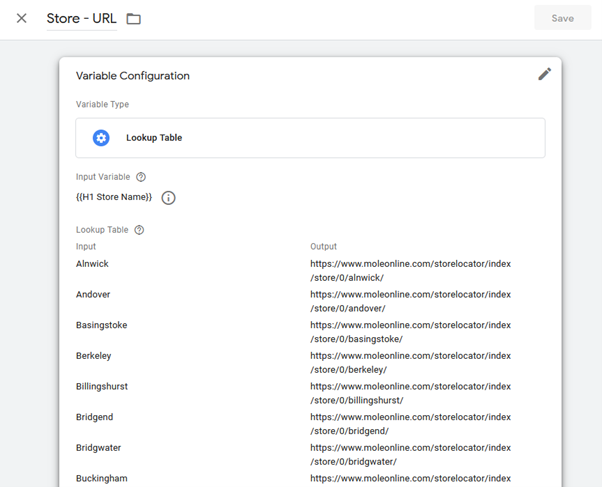Click info icon beside H1 Store Name
The height and width of the screenshot is (487, 602).
(168, 198)
